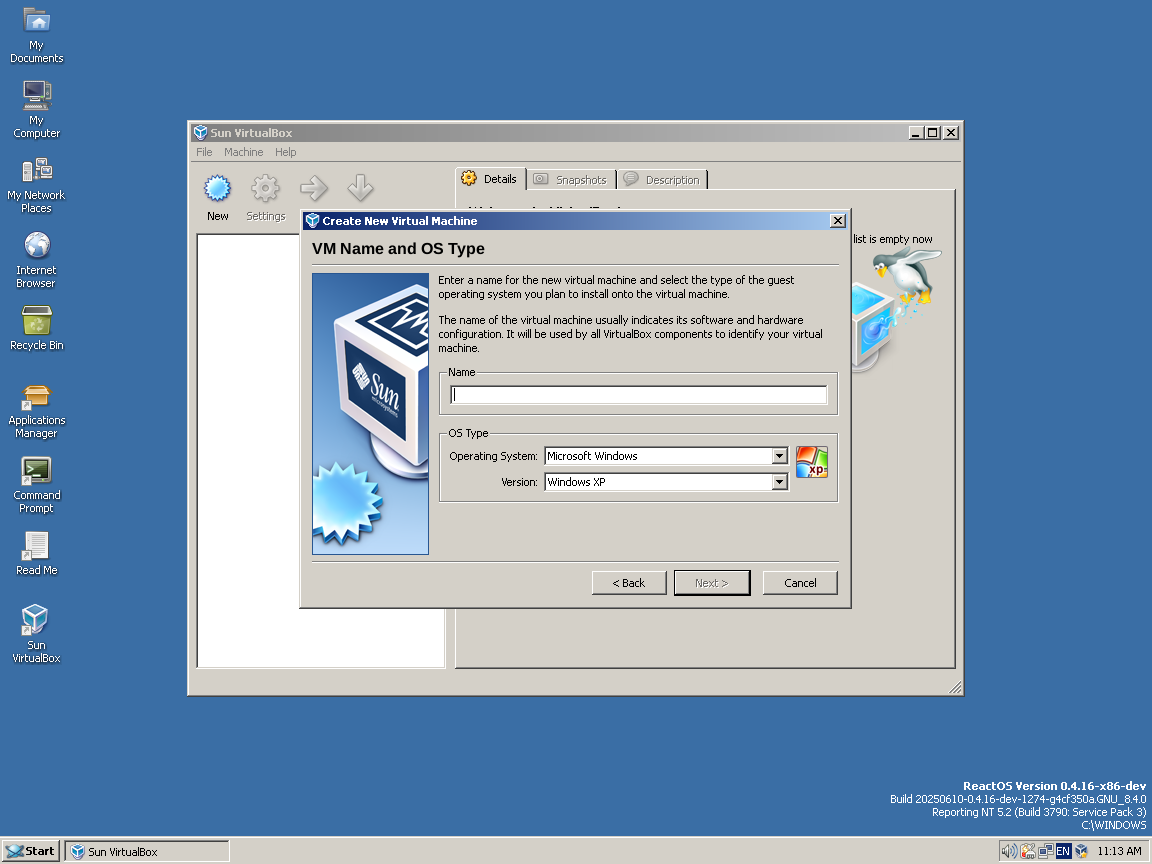
Task: Select the Internet Browser desktop icon
Action: (x=37, y=260)
